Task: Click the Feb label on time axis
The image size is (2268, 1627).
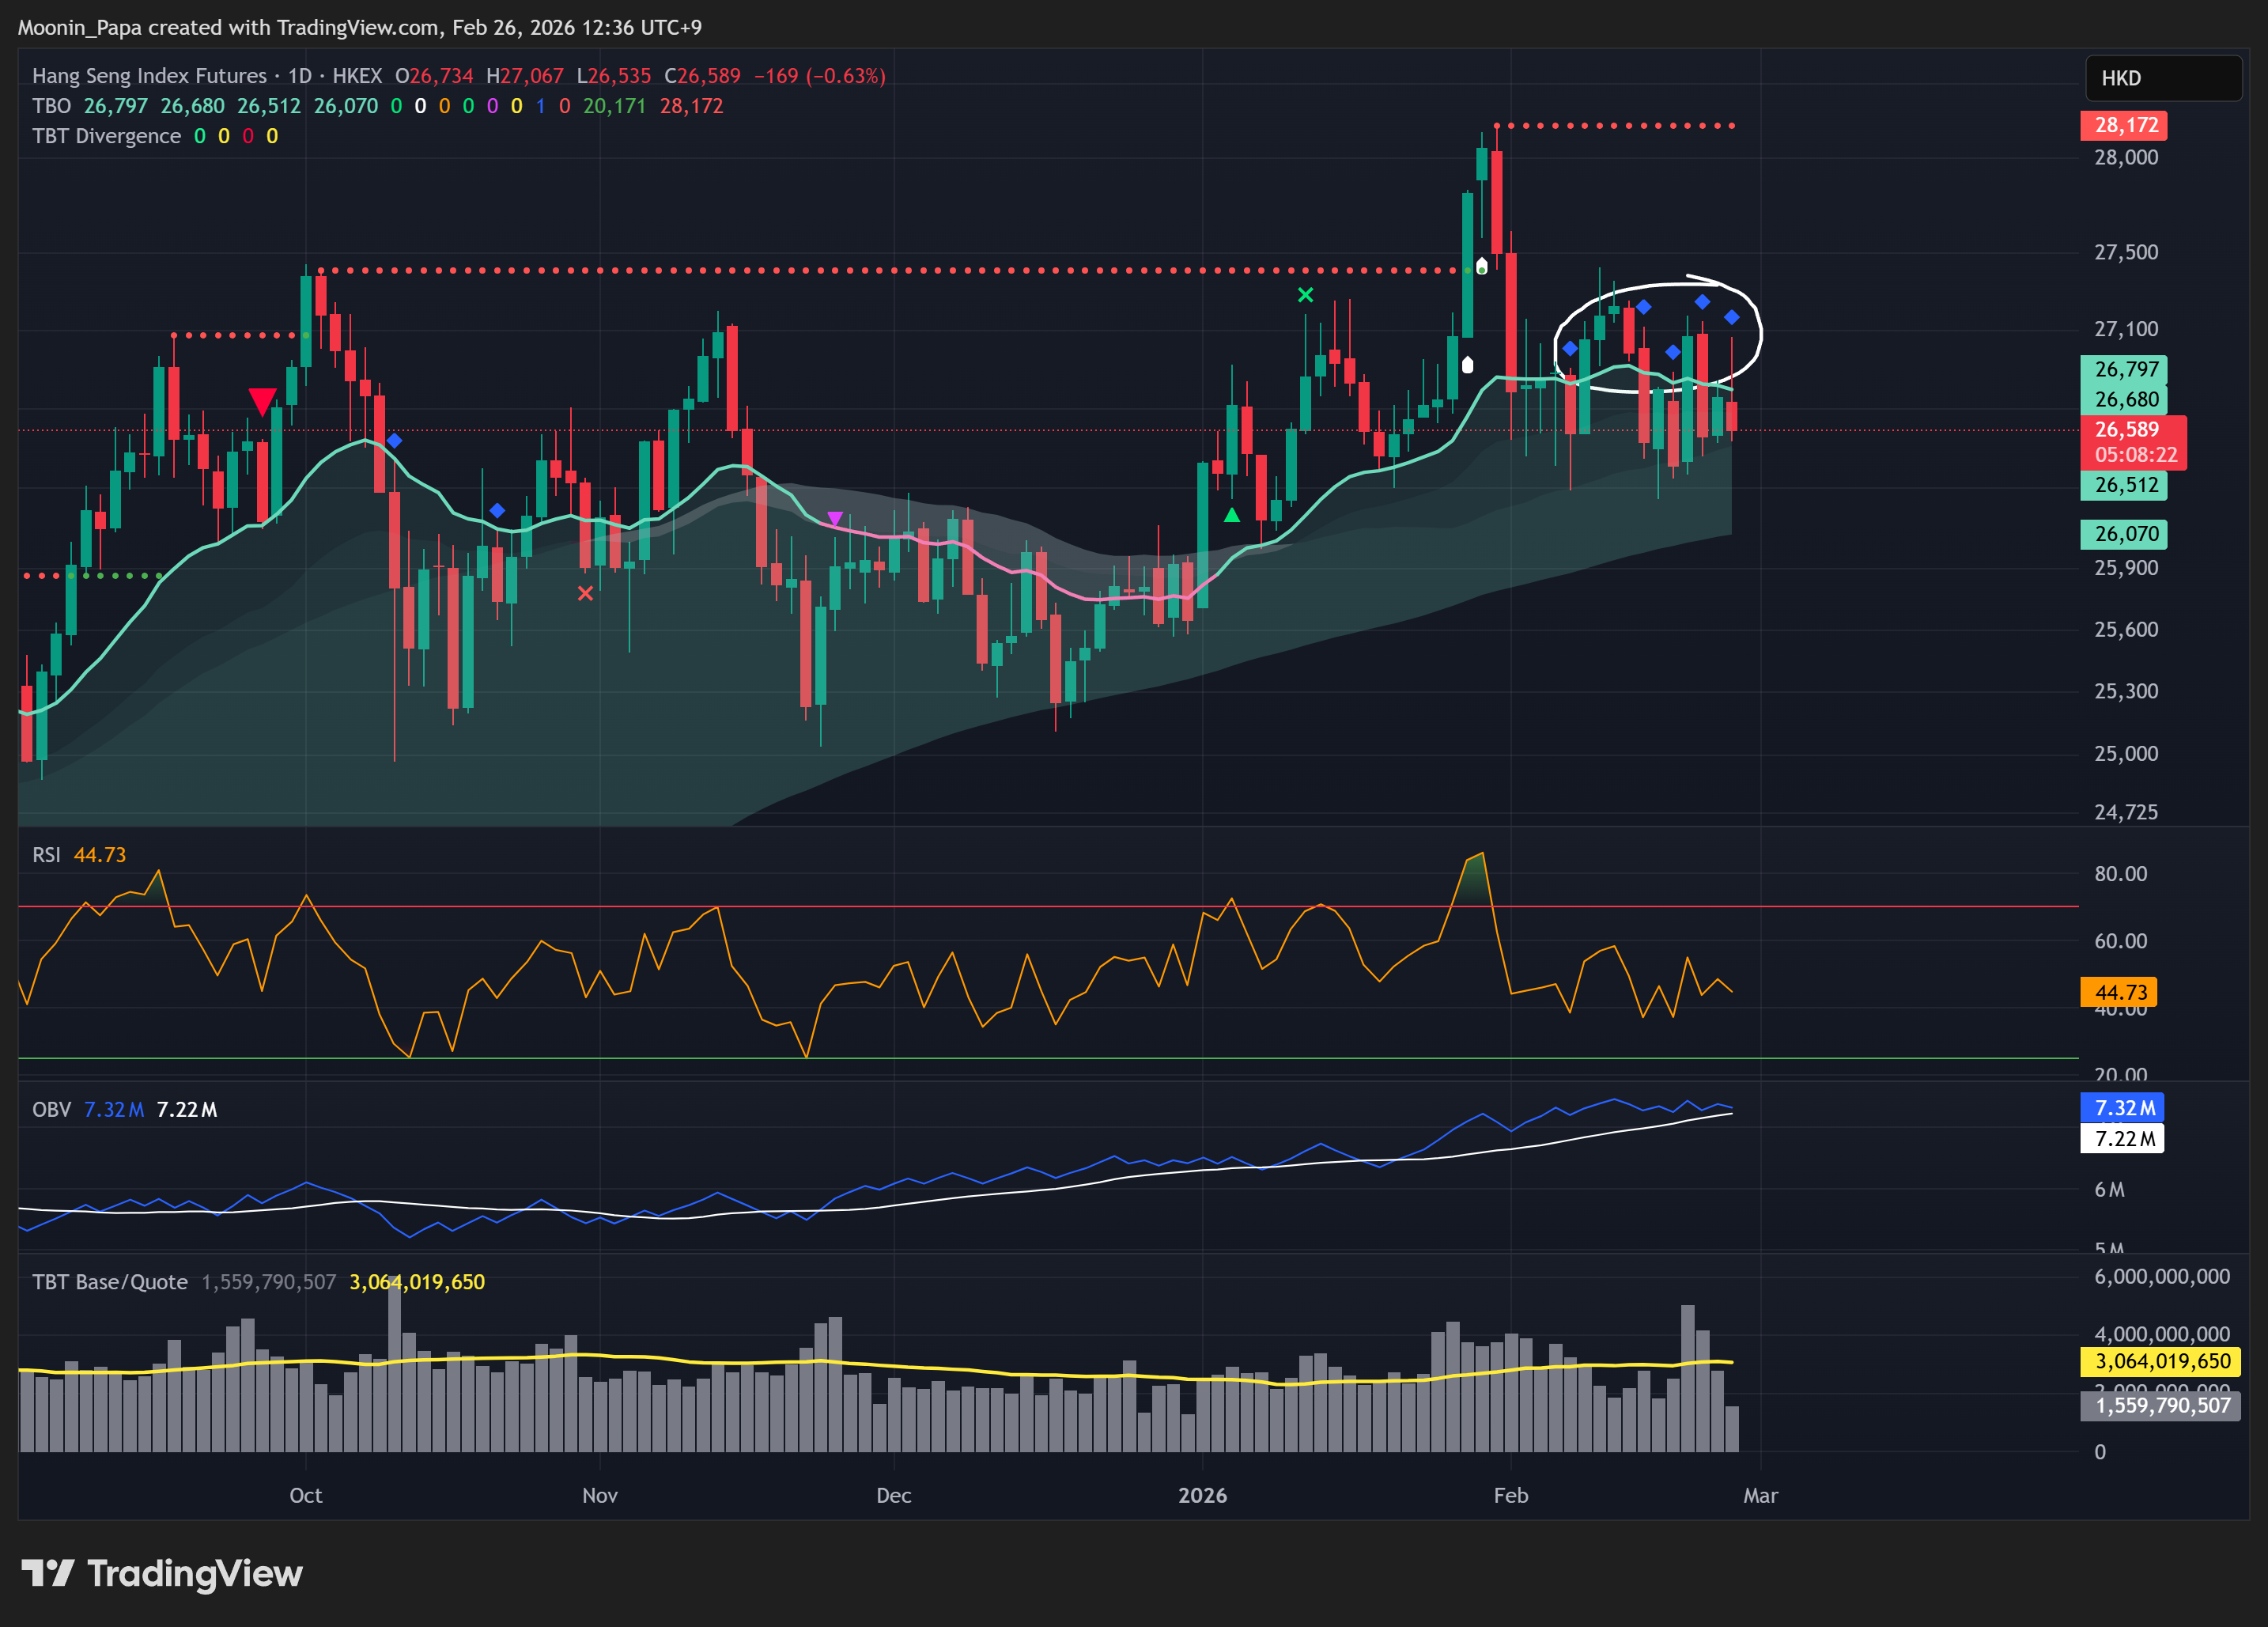Action: pos(1510,1495)
